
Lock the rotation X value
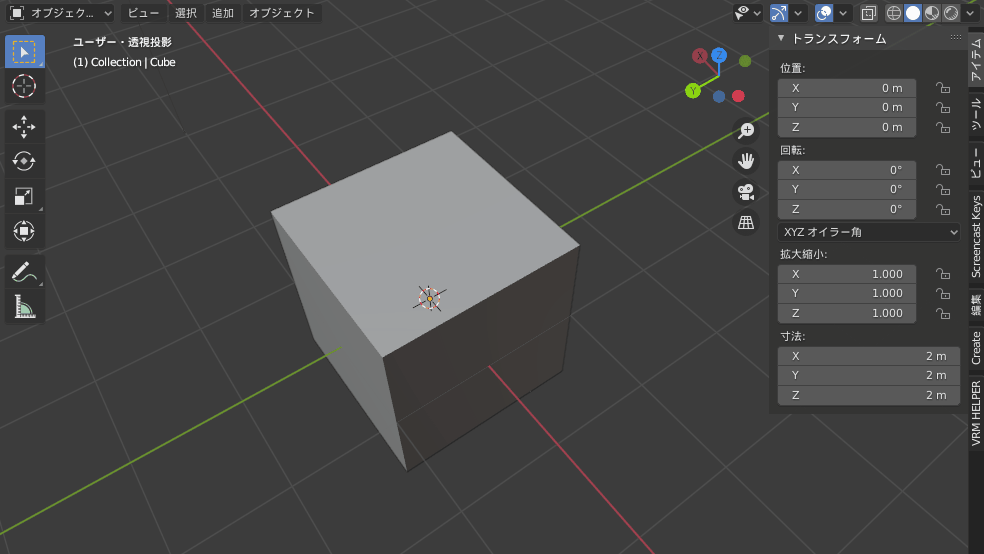[942, 170]
